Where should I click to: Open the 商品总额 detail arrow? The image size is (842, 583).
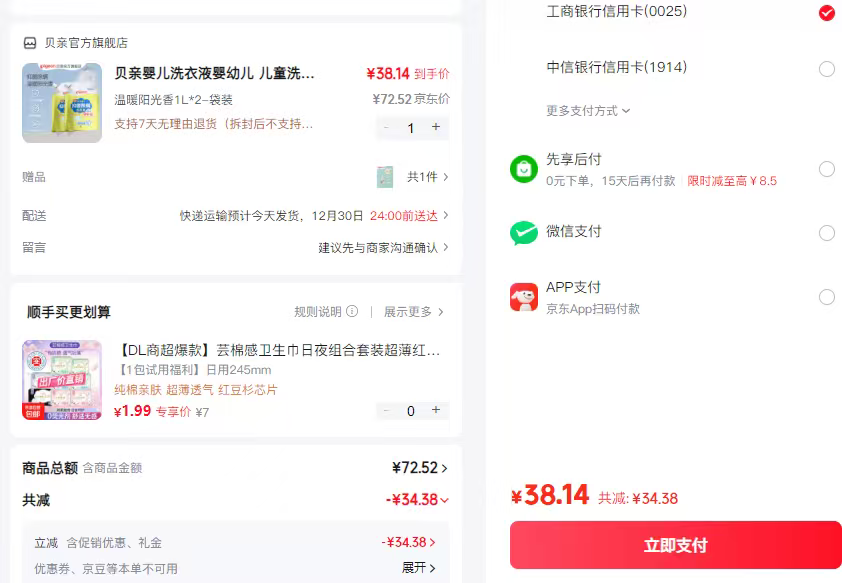pos(446,467)
